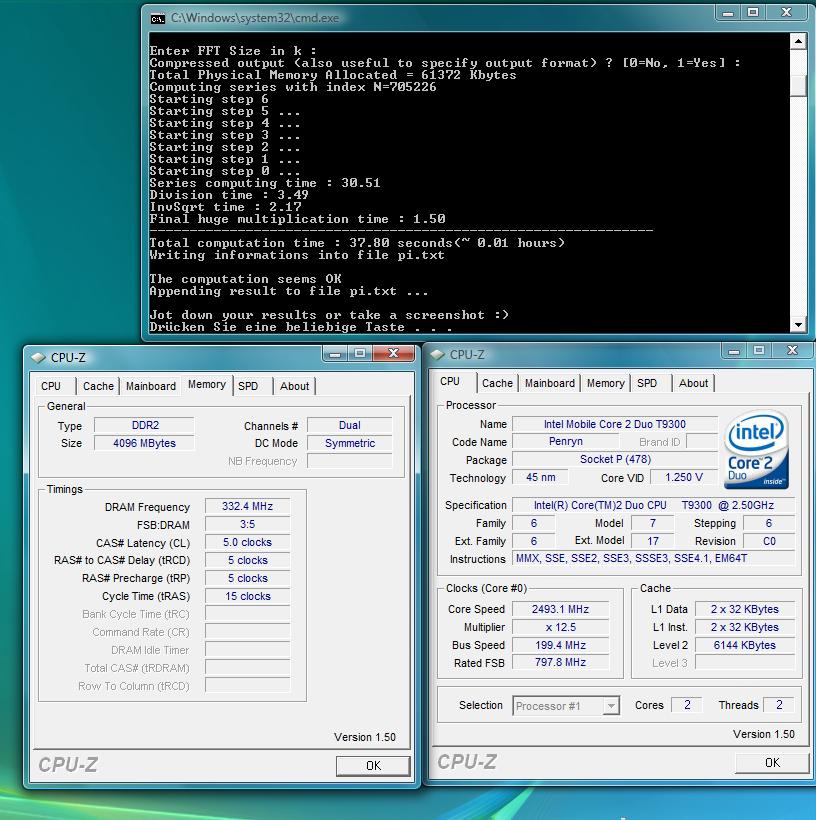Click Total computation time line in cmd

click(x=357, y=243)
